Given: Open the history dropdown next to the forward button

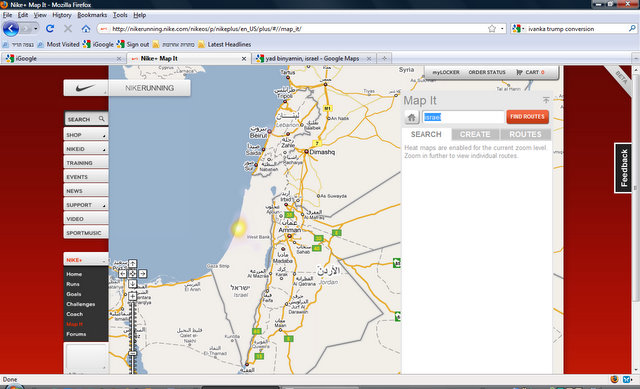Looking at the screenshot, I should [x=36, y=29].
